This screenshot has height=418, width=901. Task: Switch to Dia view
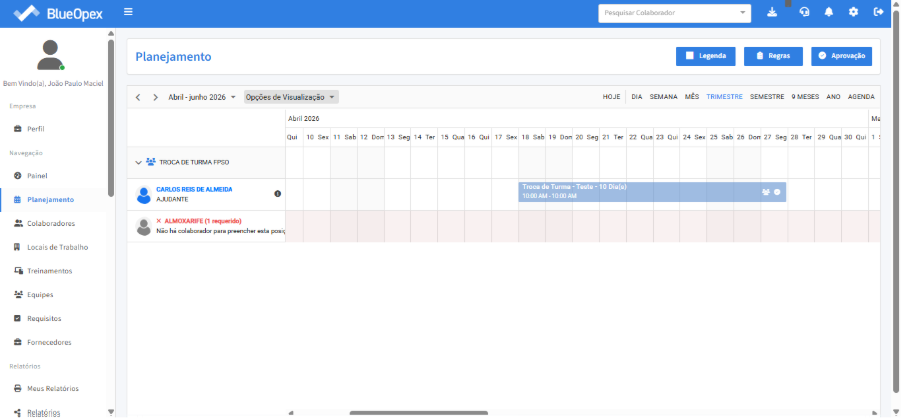click(x=637, y=97)
